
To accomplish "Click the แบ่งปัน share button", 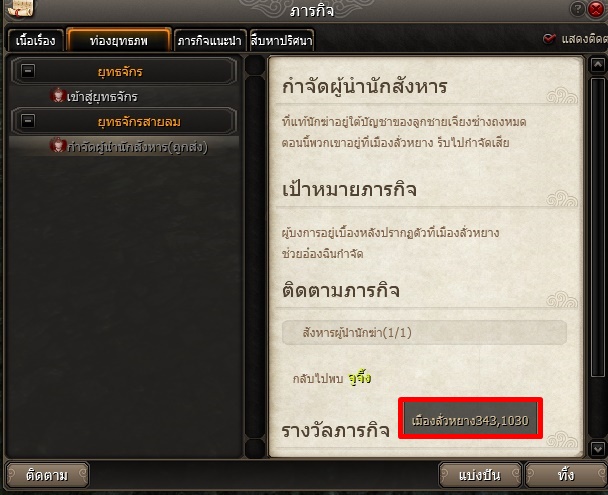I will [480, 475].
